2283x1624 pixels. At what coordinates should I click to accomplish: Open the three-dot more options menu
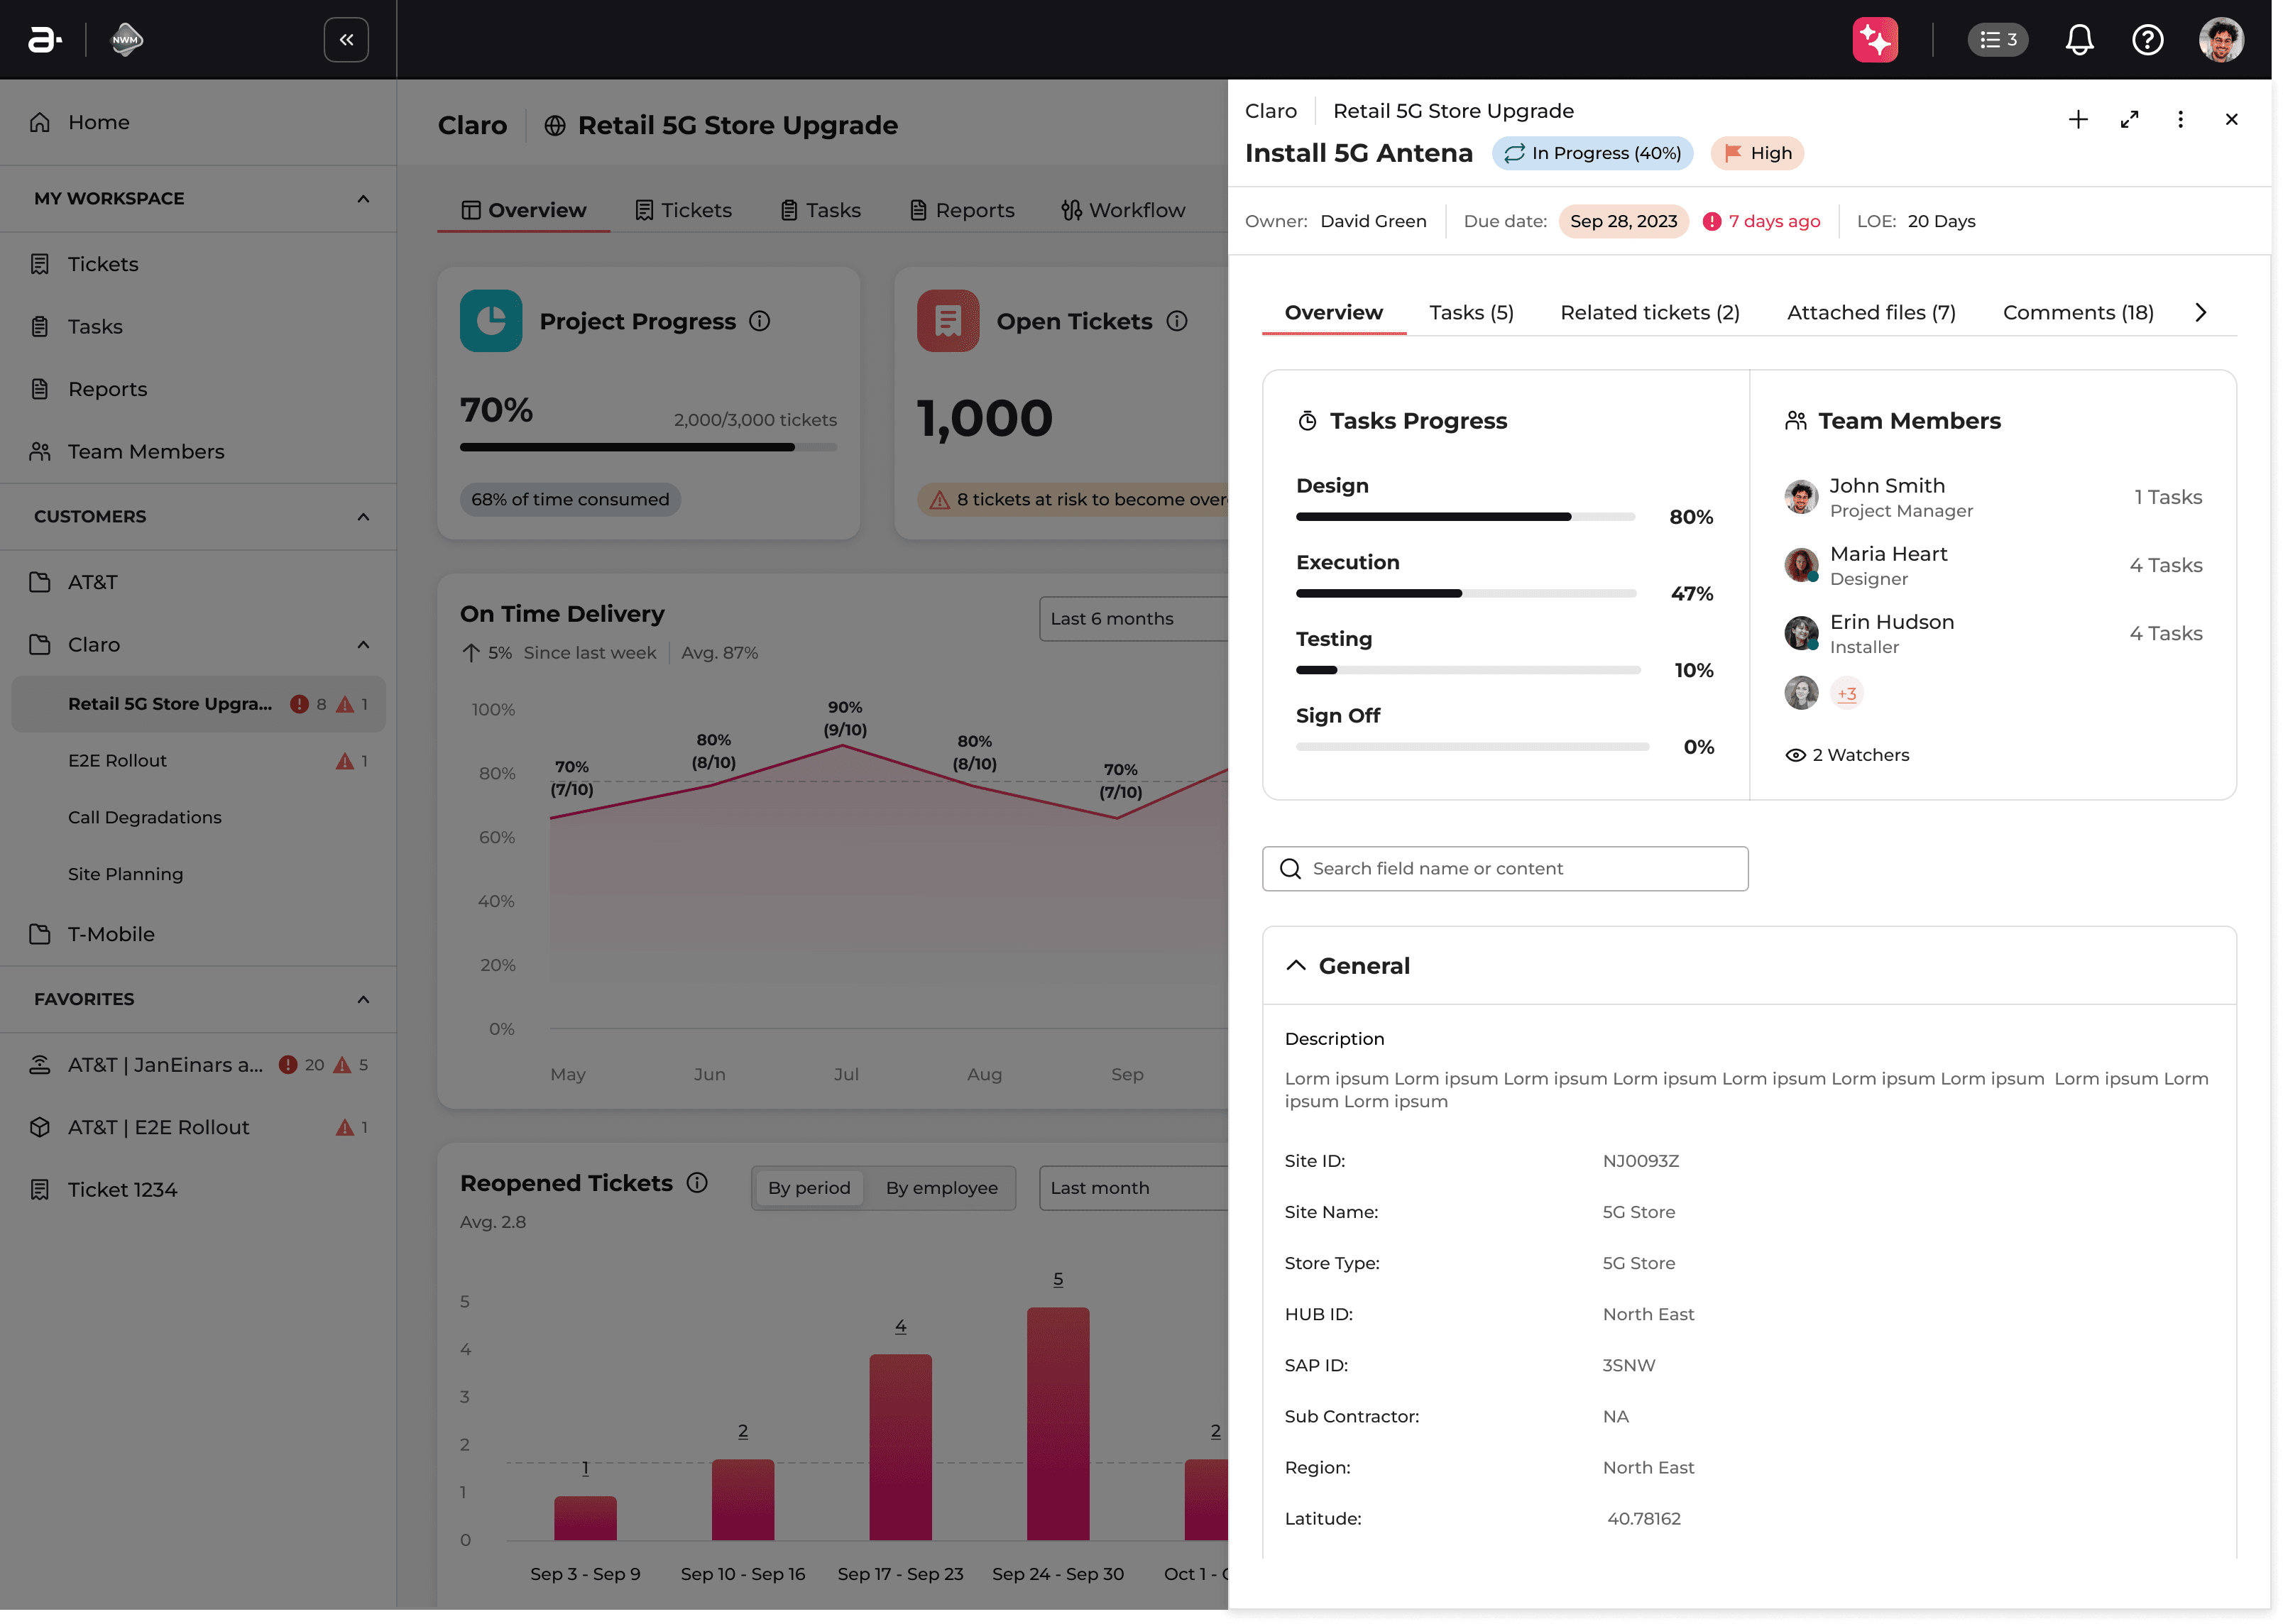pyautogui.click(x=2180, y=120)
